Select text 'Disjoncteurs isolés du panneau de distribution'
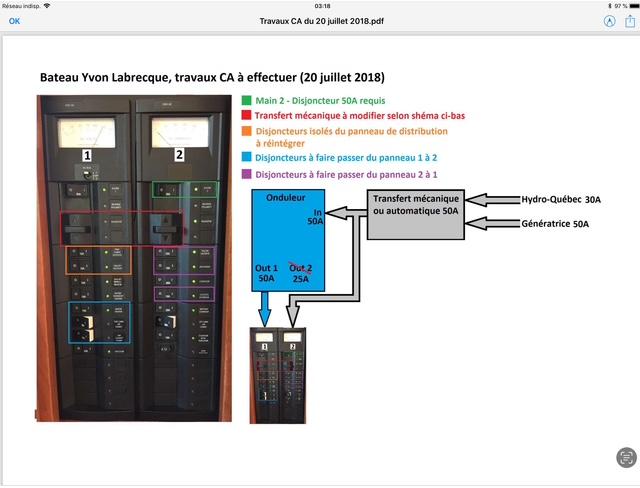The height and width of the screenshot is (488, 640). tap(352, 131)
